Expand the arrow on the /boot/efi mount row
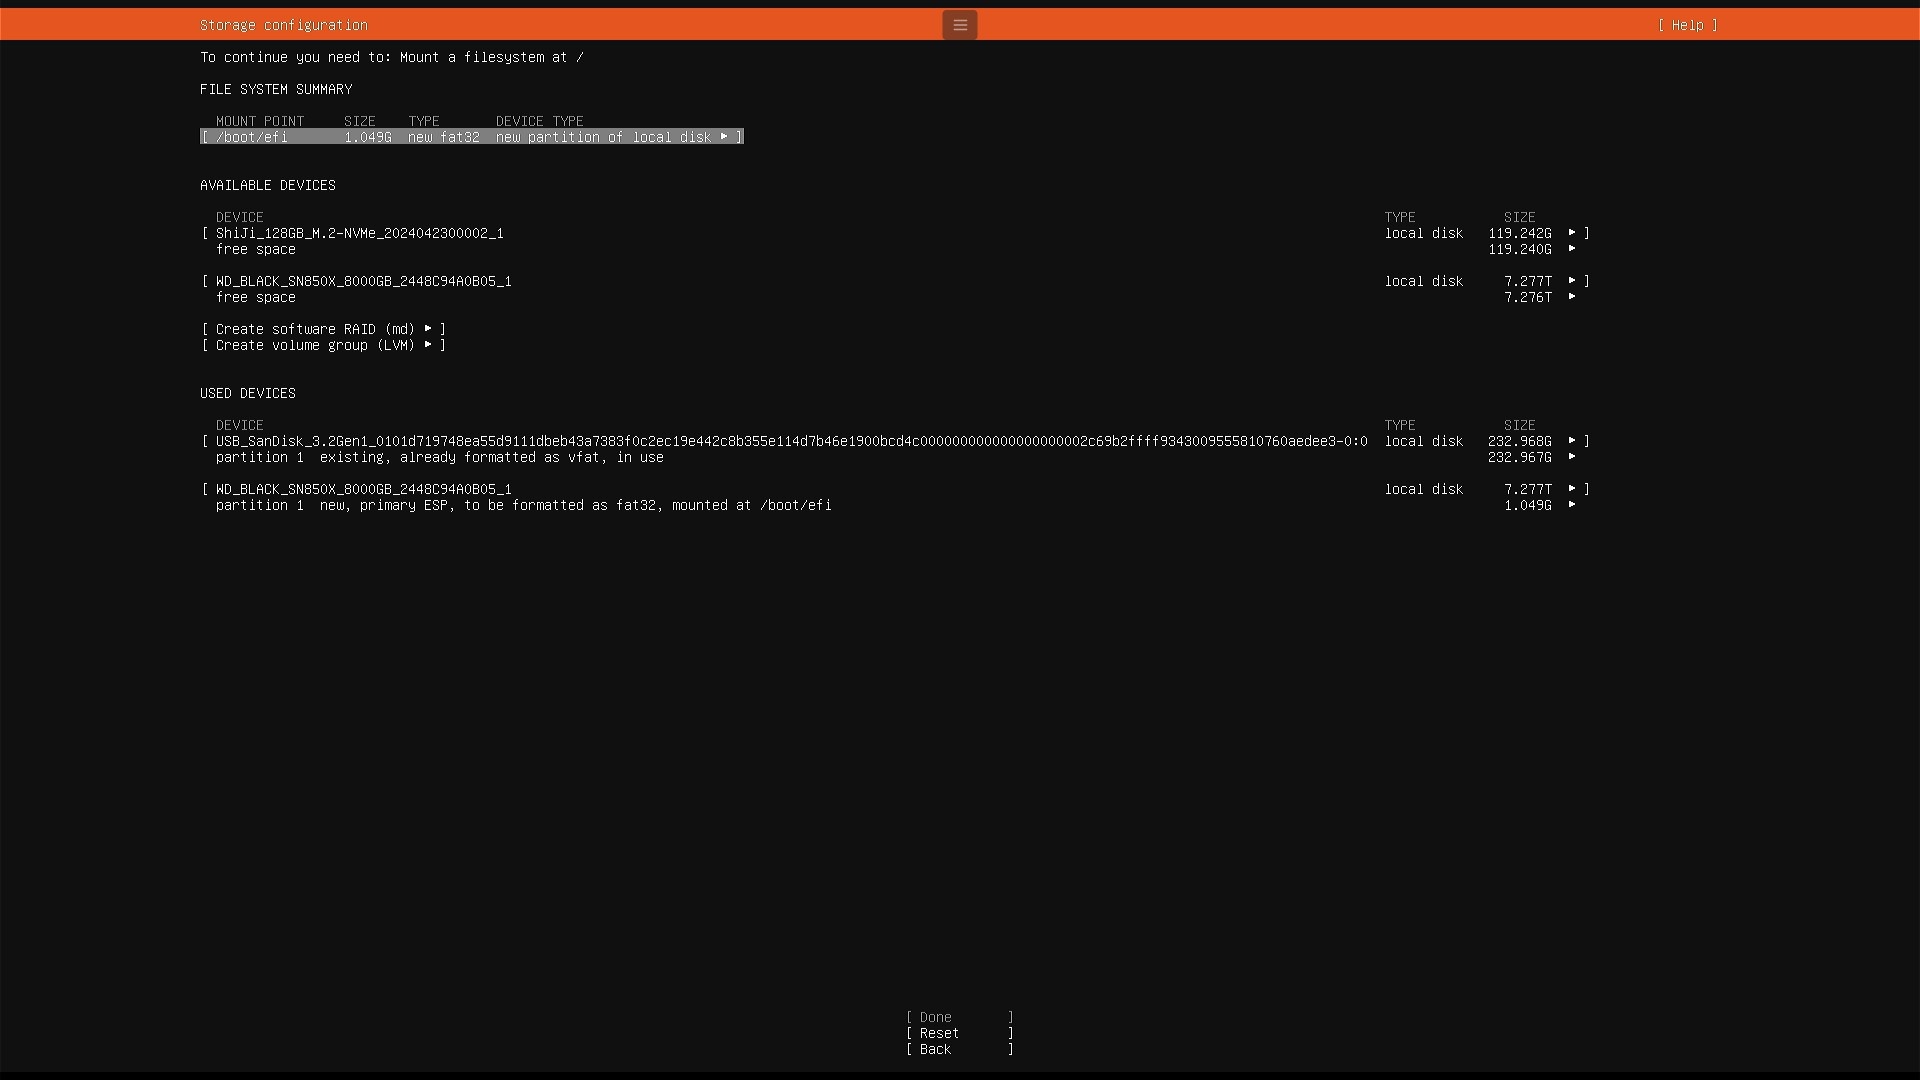Image resolution: width=1920 pixels, height=1080 pixels. click(724, 137)
